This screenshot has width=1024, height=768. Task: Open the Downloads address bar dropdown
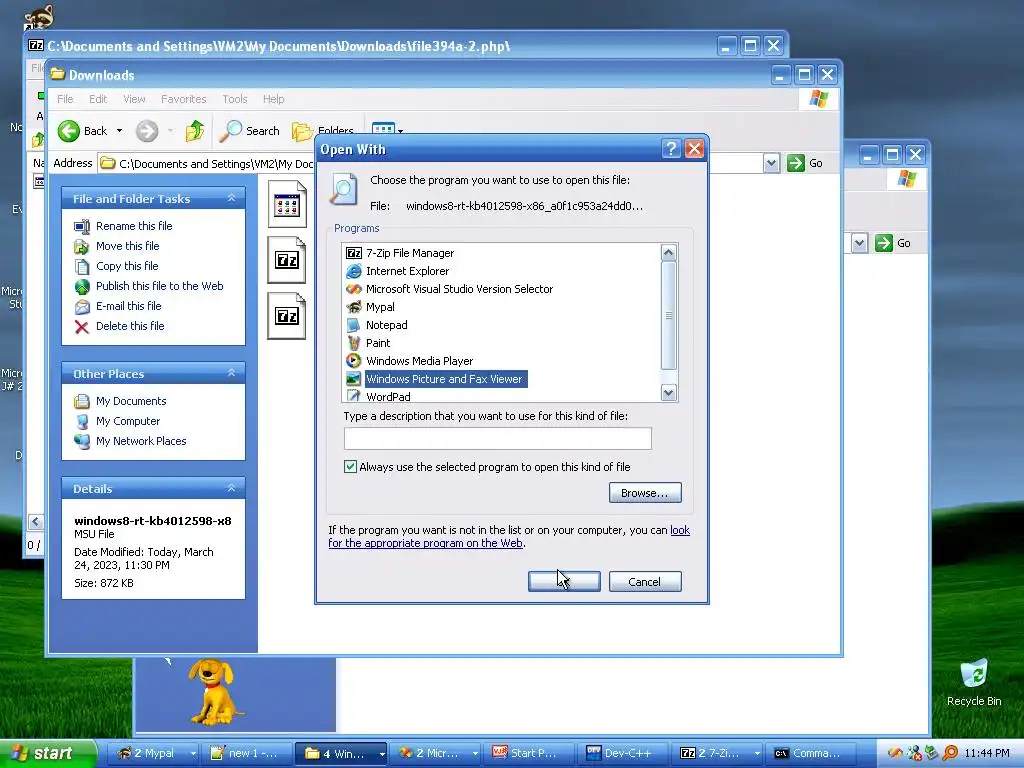coord(771,163)
